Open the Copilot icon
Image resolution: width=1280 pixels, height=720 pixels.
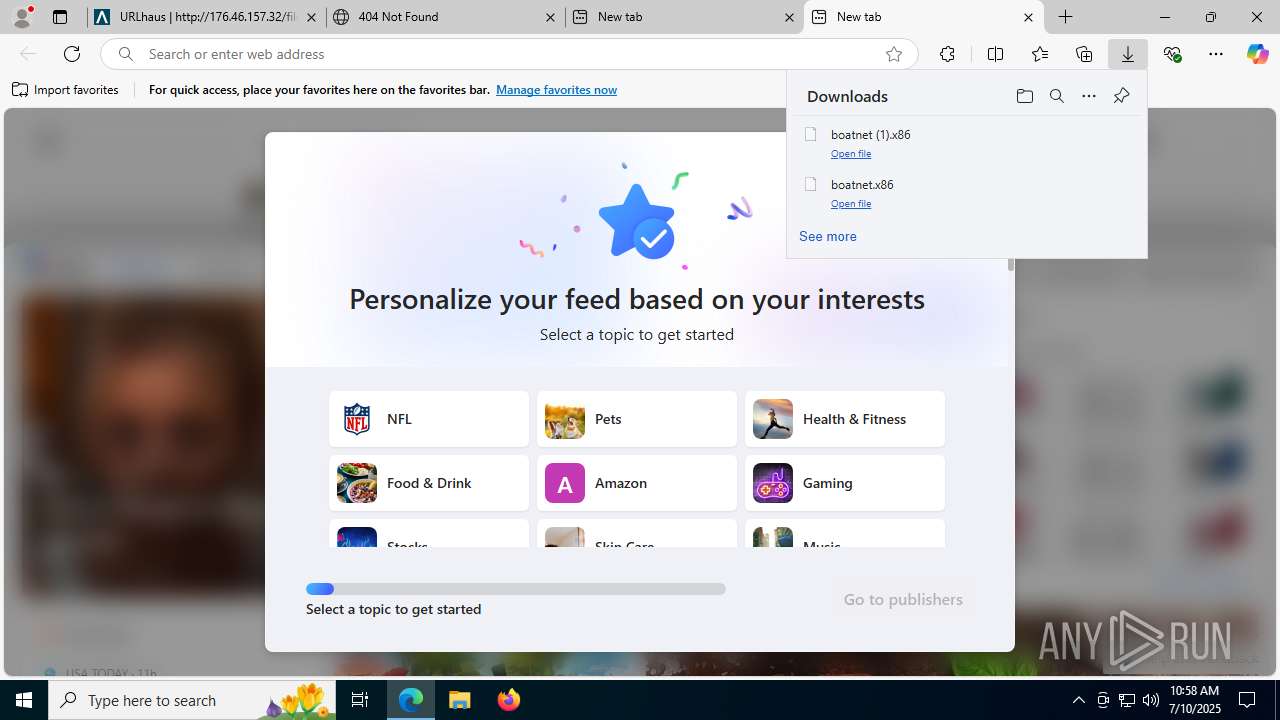(x=1257, y=54)
